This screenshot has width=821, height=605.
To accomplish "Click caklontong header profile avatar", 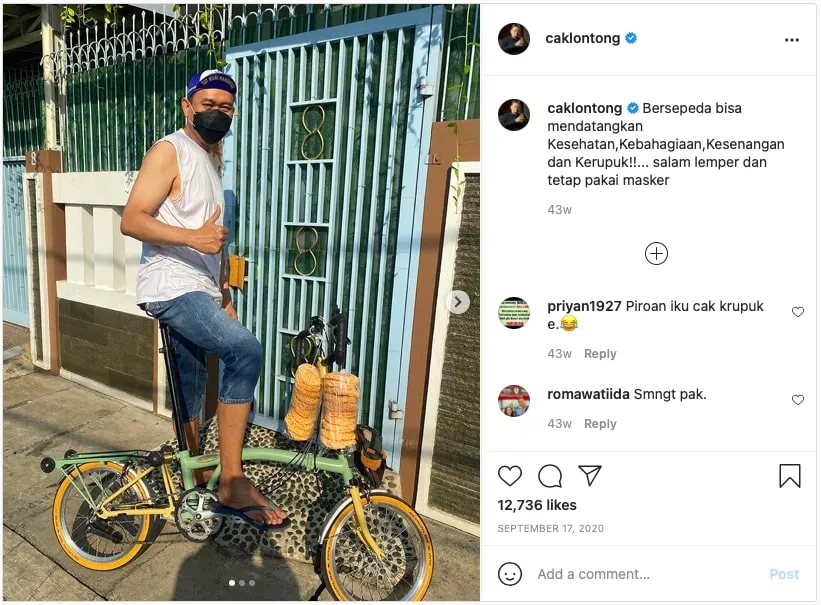I will point(514,39).
